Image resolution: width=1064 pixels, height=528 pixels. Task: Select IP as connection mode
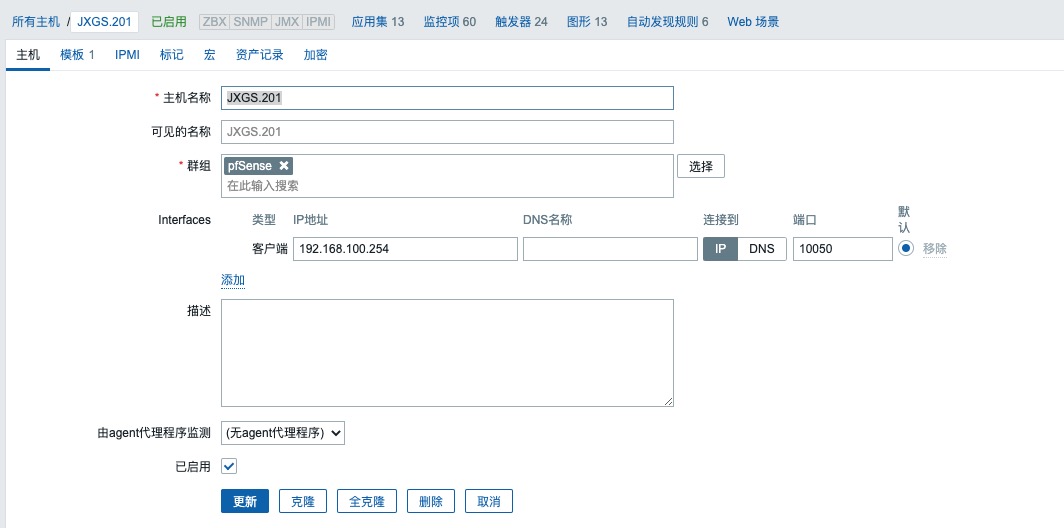click(x=720, y=249)
